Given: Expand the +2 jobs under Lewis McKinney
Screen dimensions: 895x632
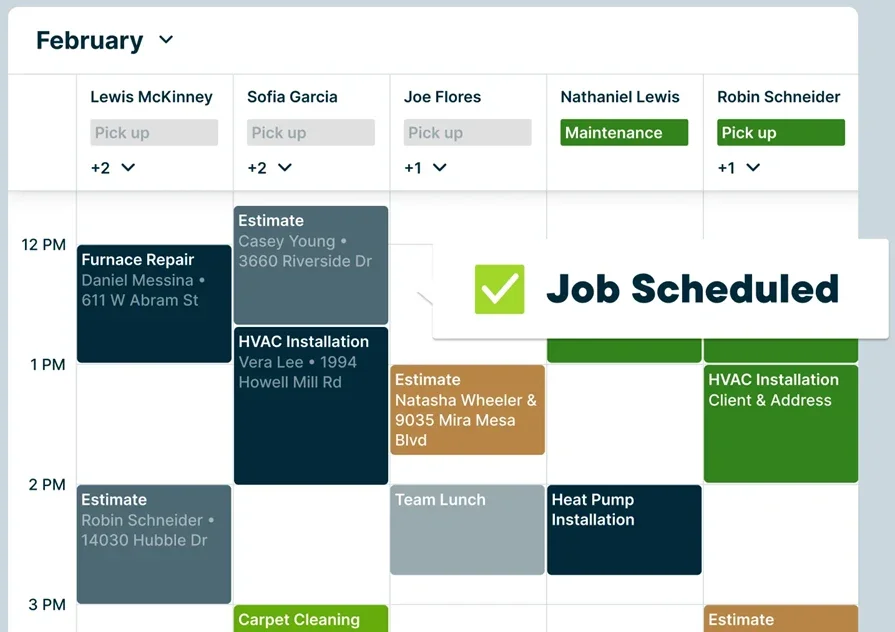Looking at the screenshot, I should click(111, 168).
